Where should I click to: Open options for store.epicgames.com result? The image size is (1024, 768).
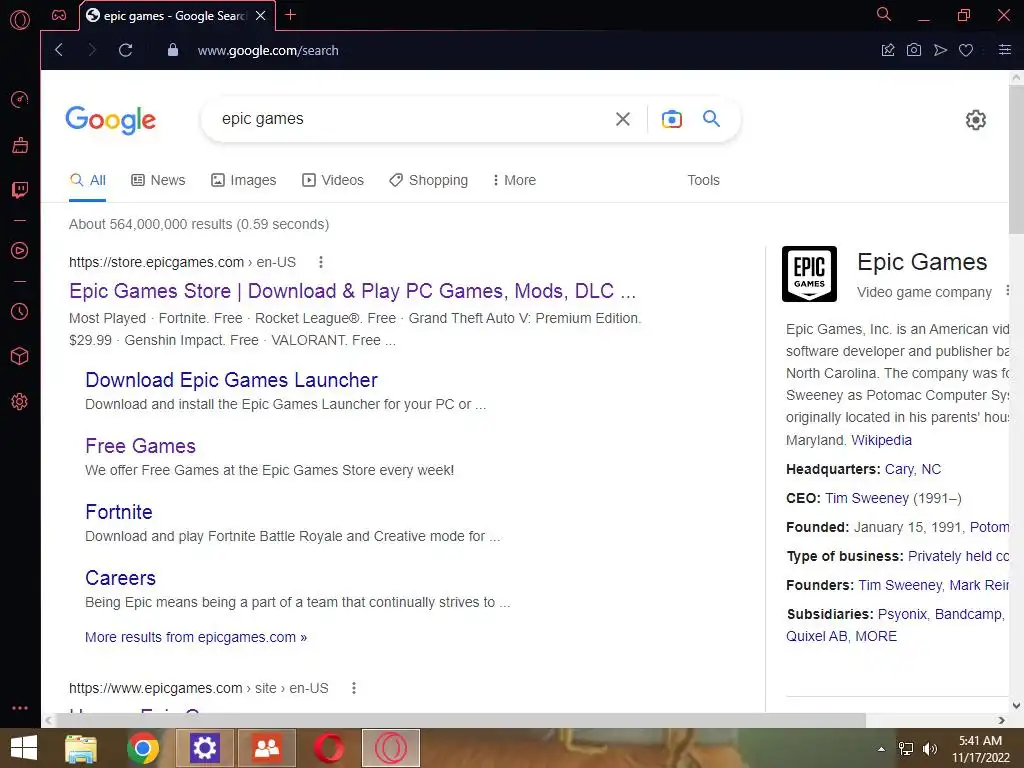click(x=321, y=262)
